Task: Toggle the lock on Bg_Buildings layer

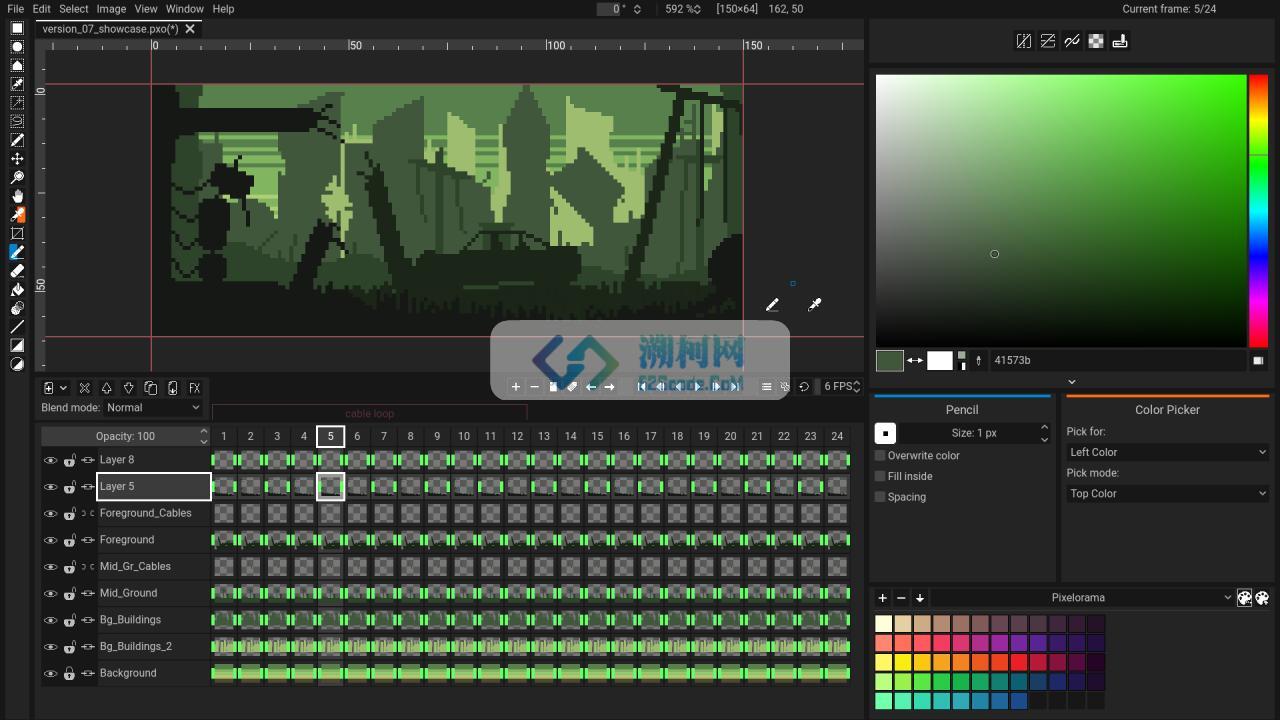Action: click(69, 620)
